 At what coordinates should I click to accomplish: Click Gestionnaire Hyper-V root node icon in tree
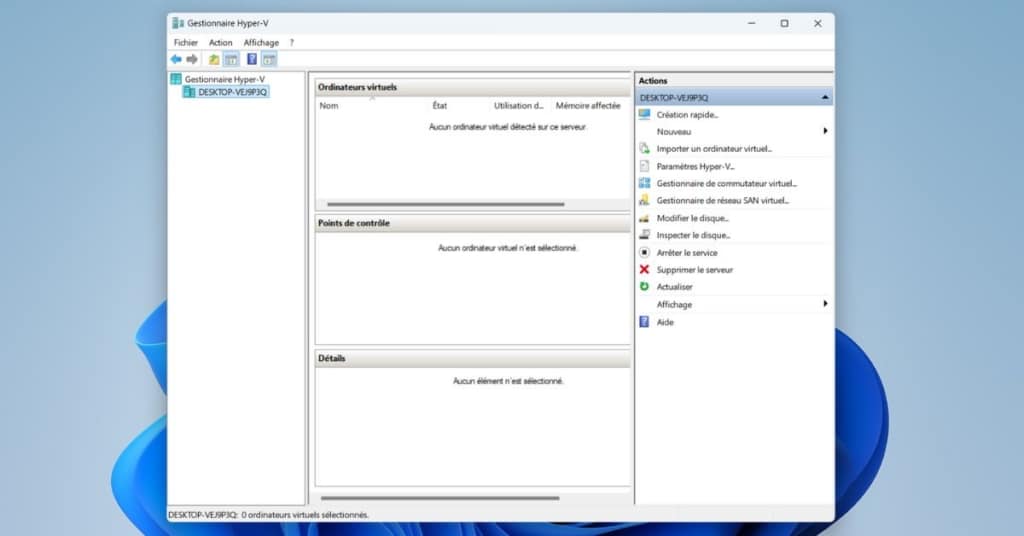pos(176,79)
